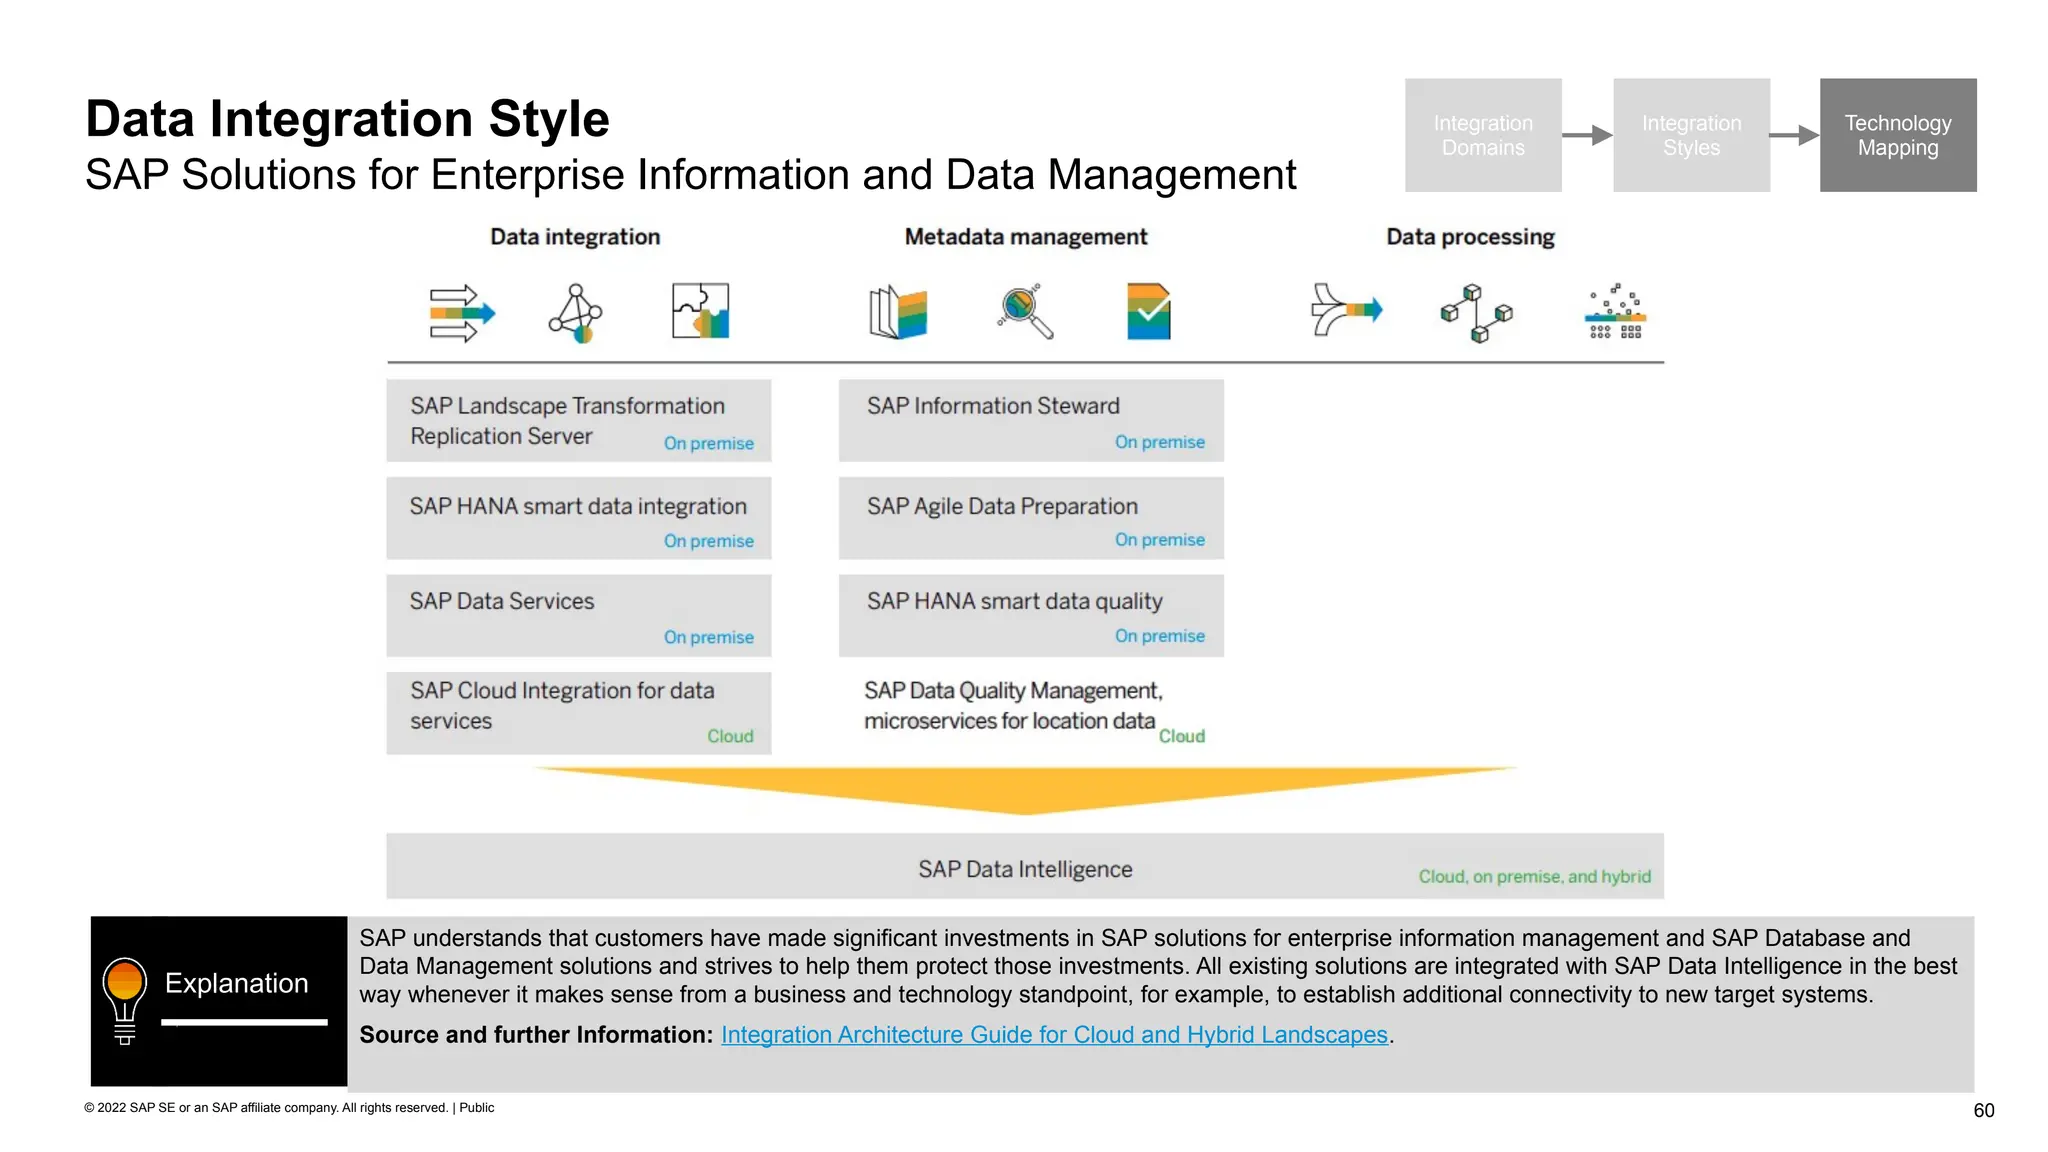Click the copyright notice text
The width and height of the screenshot is (2048, 1152).
pos(289,1108)
